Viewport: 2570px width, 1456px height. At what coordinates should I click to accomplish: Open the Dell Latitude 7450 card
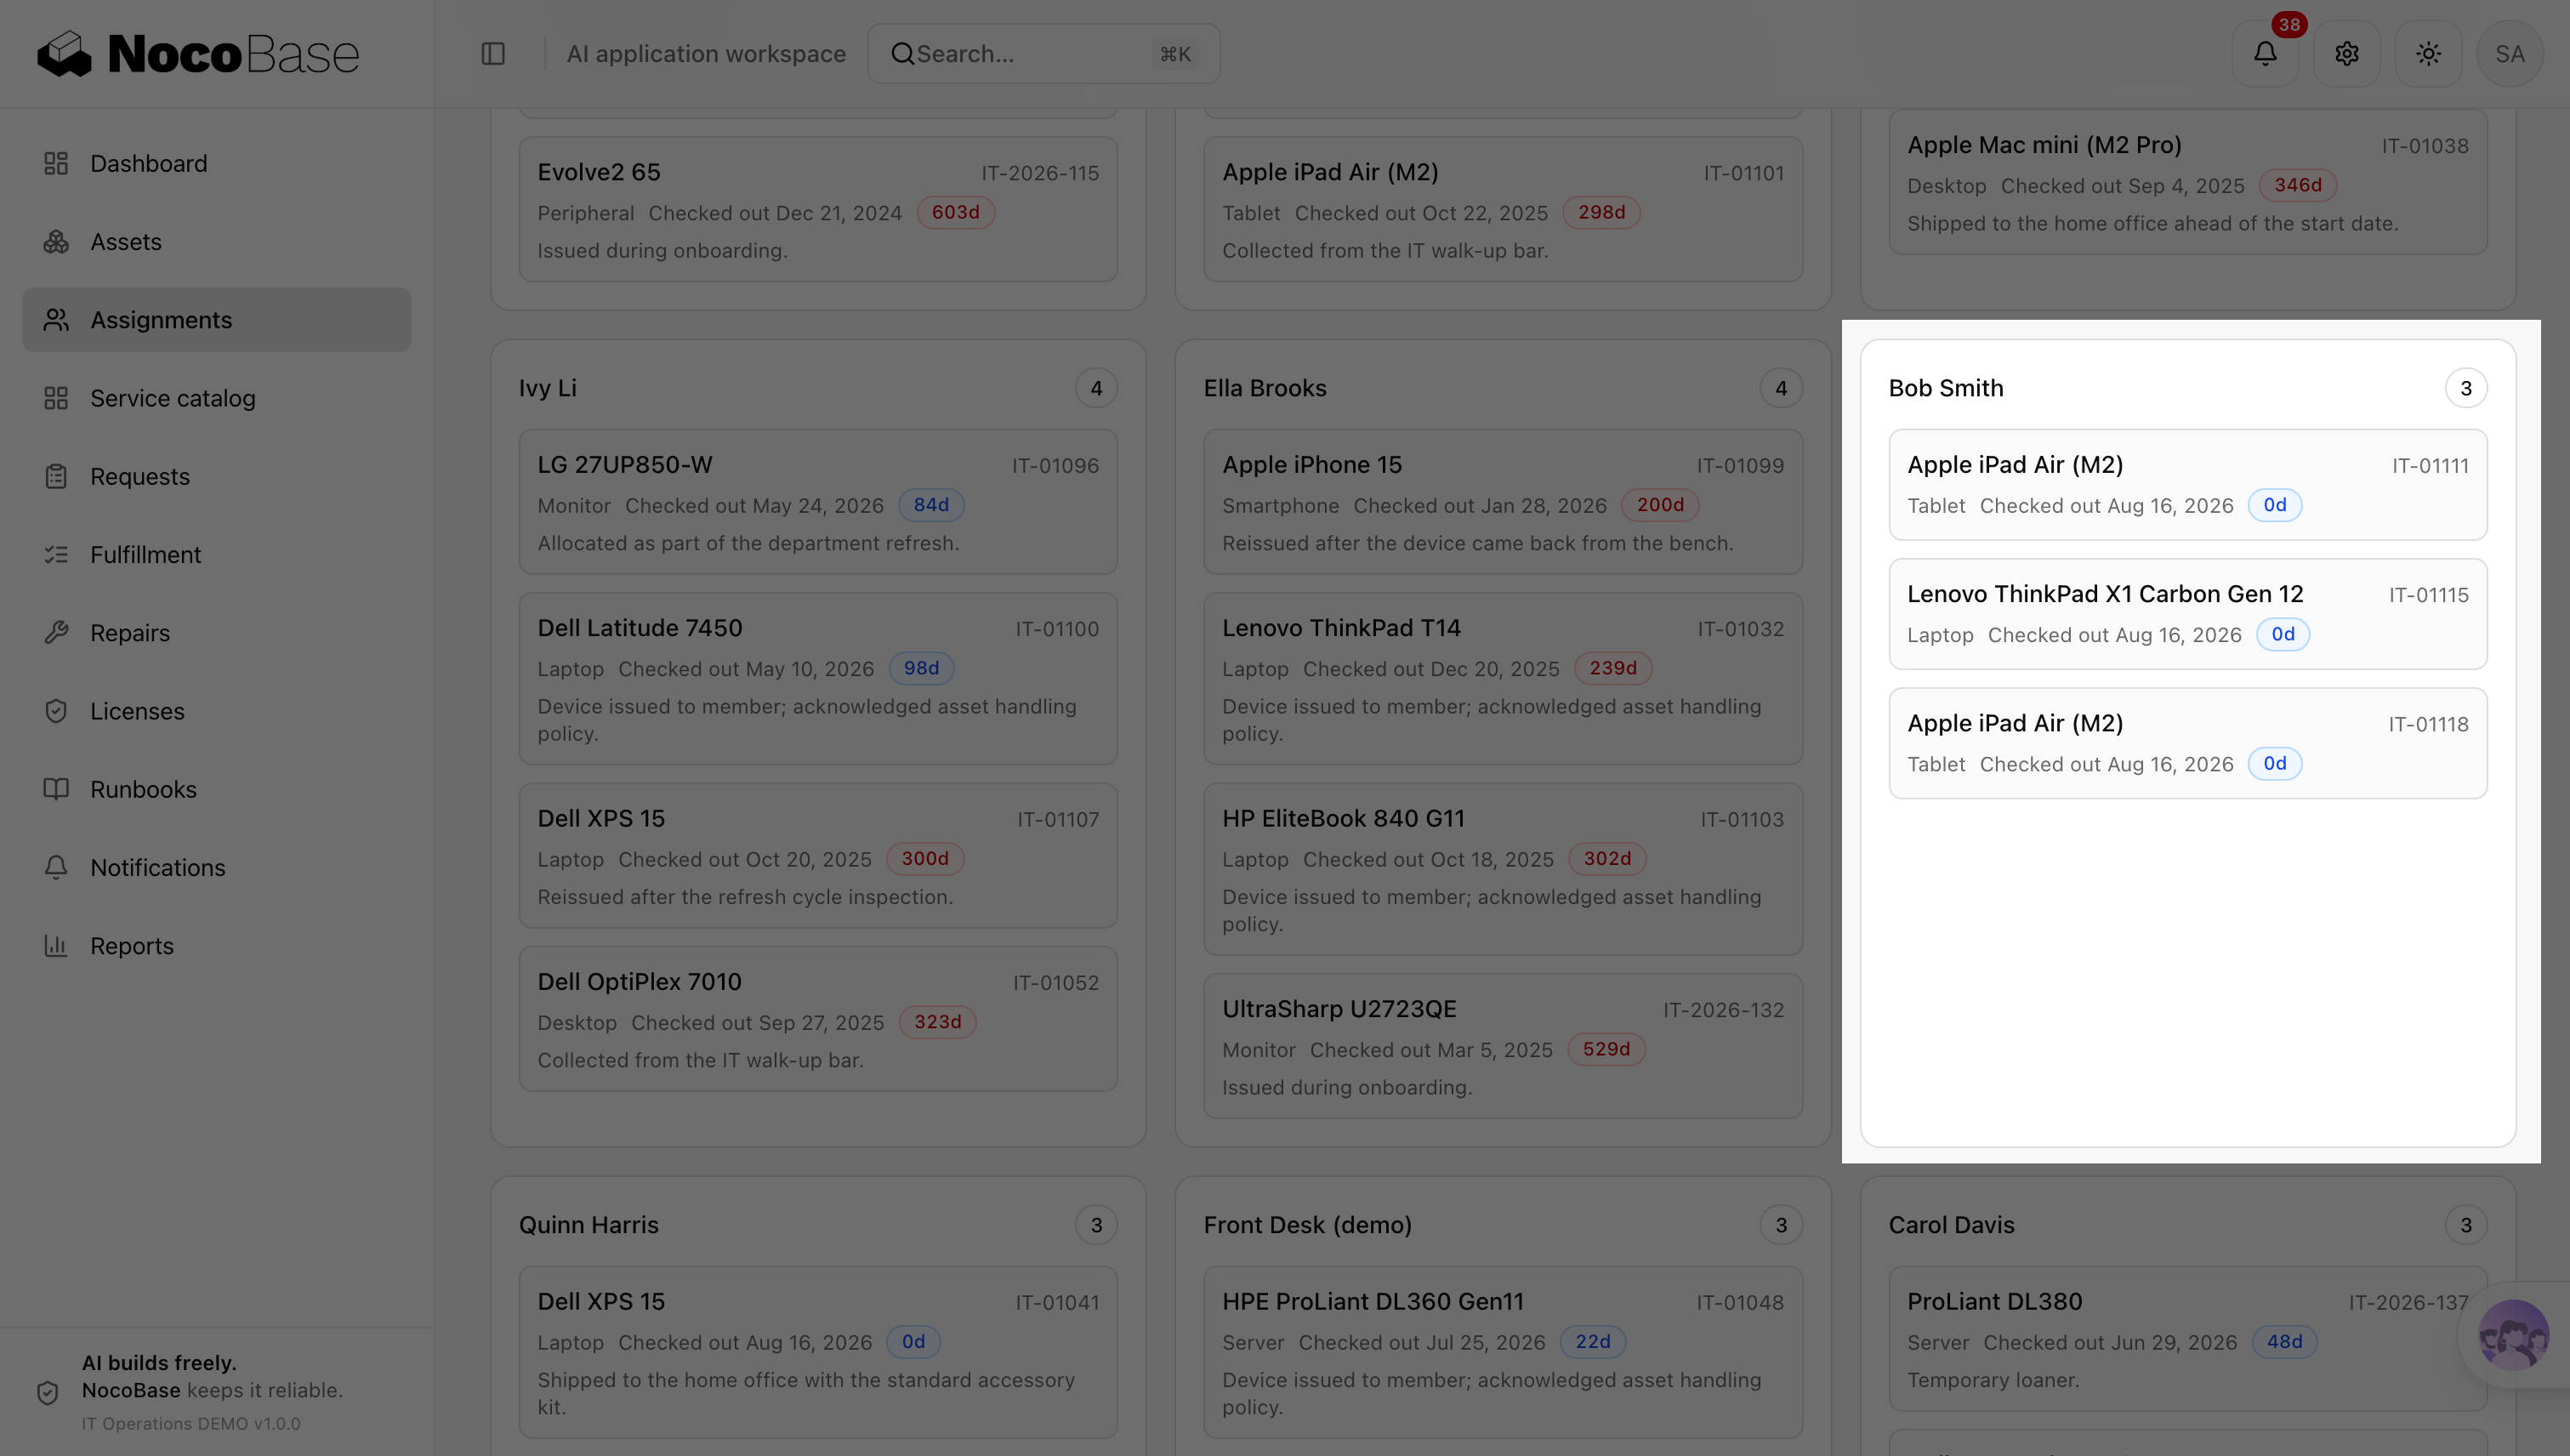(x=818, y=679)
